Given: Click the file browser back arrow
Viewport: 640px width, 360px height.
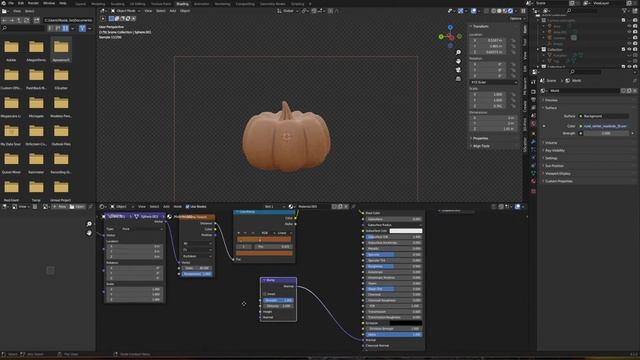Looking at the screenshot, I should click(x=4, y=20).
